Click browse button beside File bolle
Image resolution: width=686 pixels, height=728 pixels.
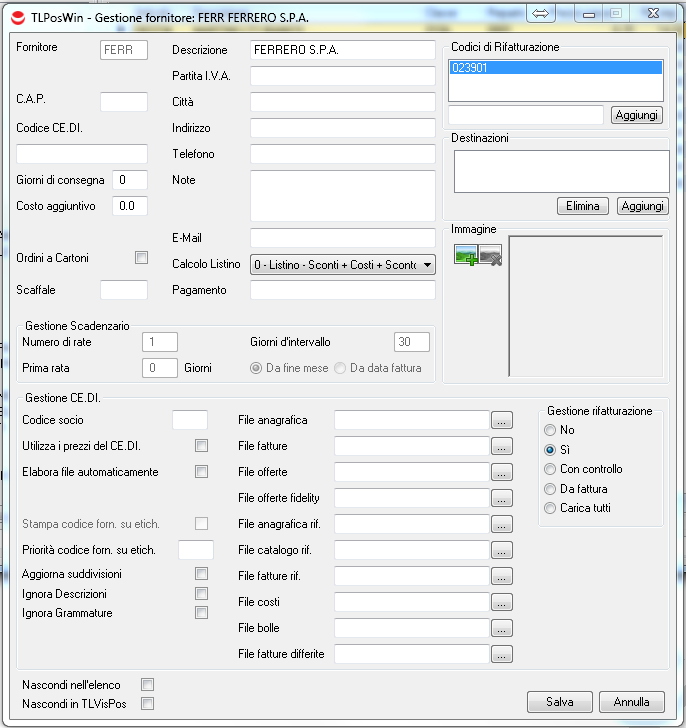[x=502, y=628]
